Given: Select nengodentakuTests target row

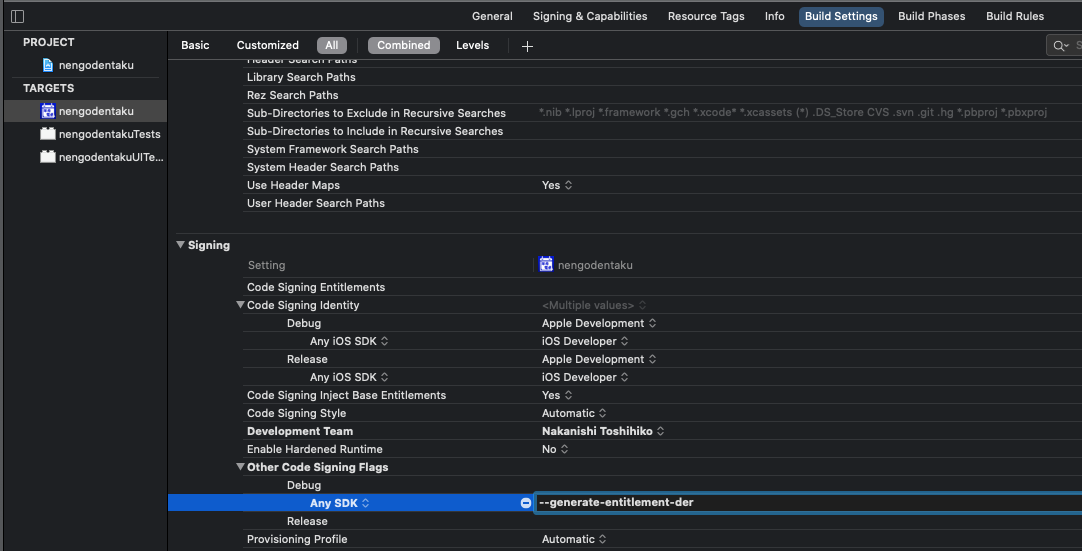Looking at the screenshot, I should coord(86,134).
